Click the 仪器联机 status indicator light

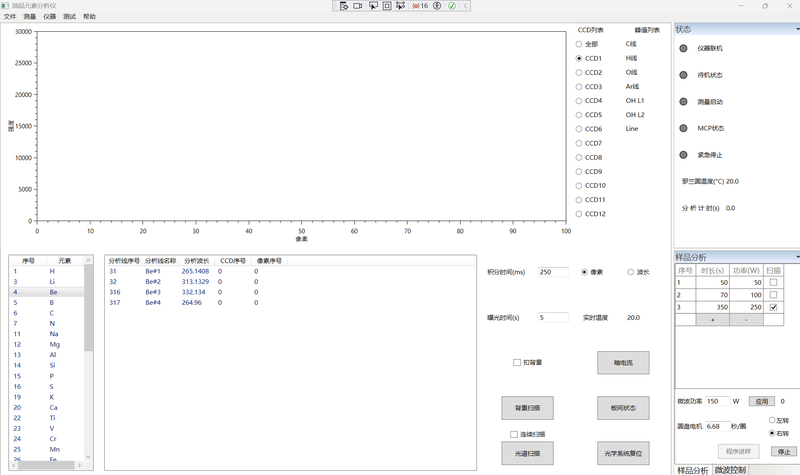tap(684, 48)
